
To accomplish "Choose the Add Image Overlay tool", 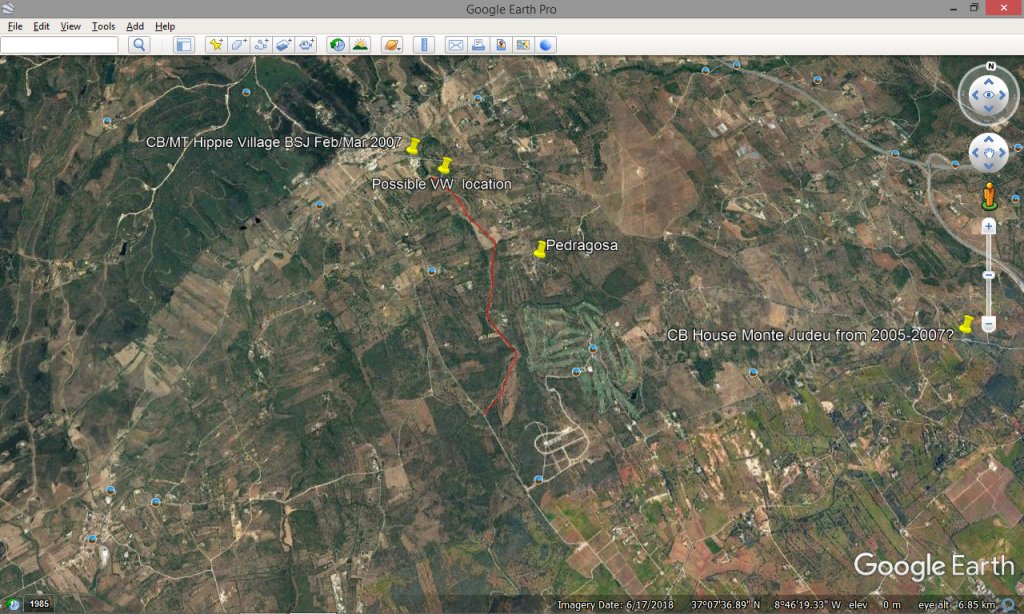I will coord(284,45).
